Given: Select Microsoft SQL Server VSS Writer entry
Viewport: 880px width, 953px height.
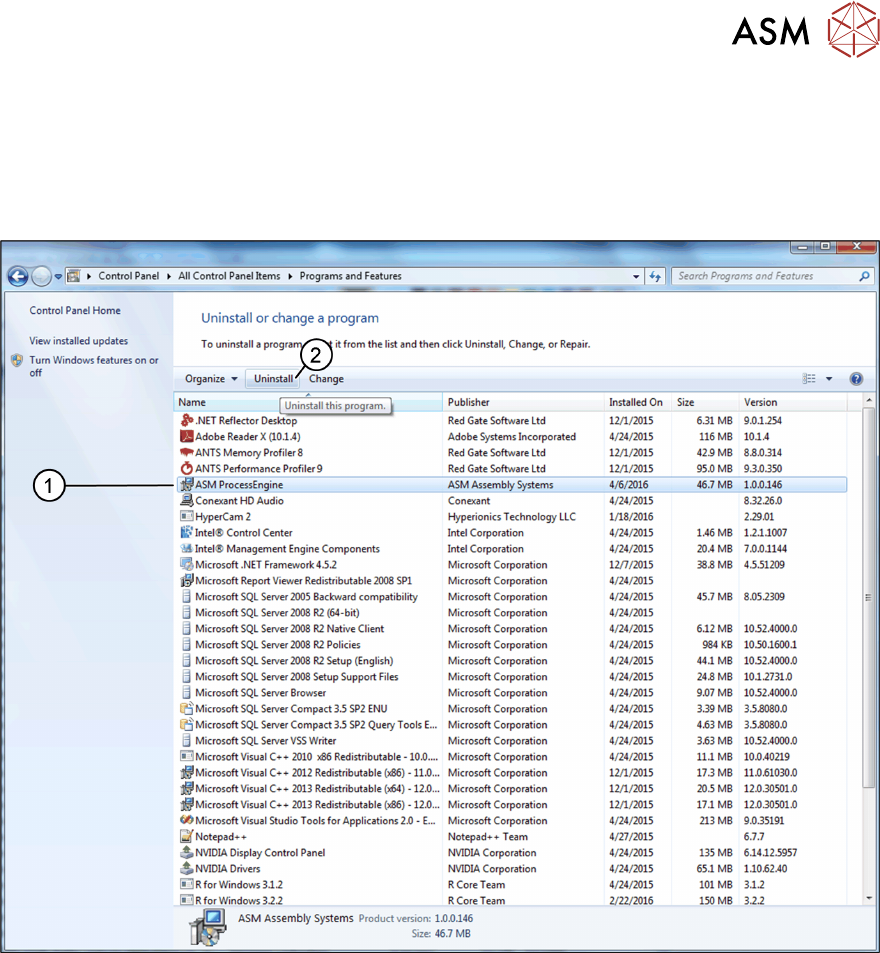Looking at the screenshot, I should point(510,740).
